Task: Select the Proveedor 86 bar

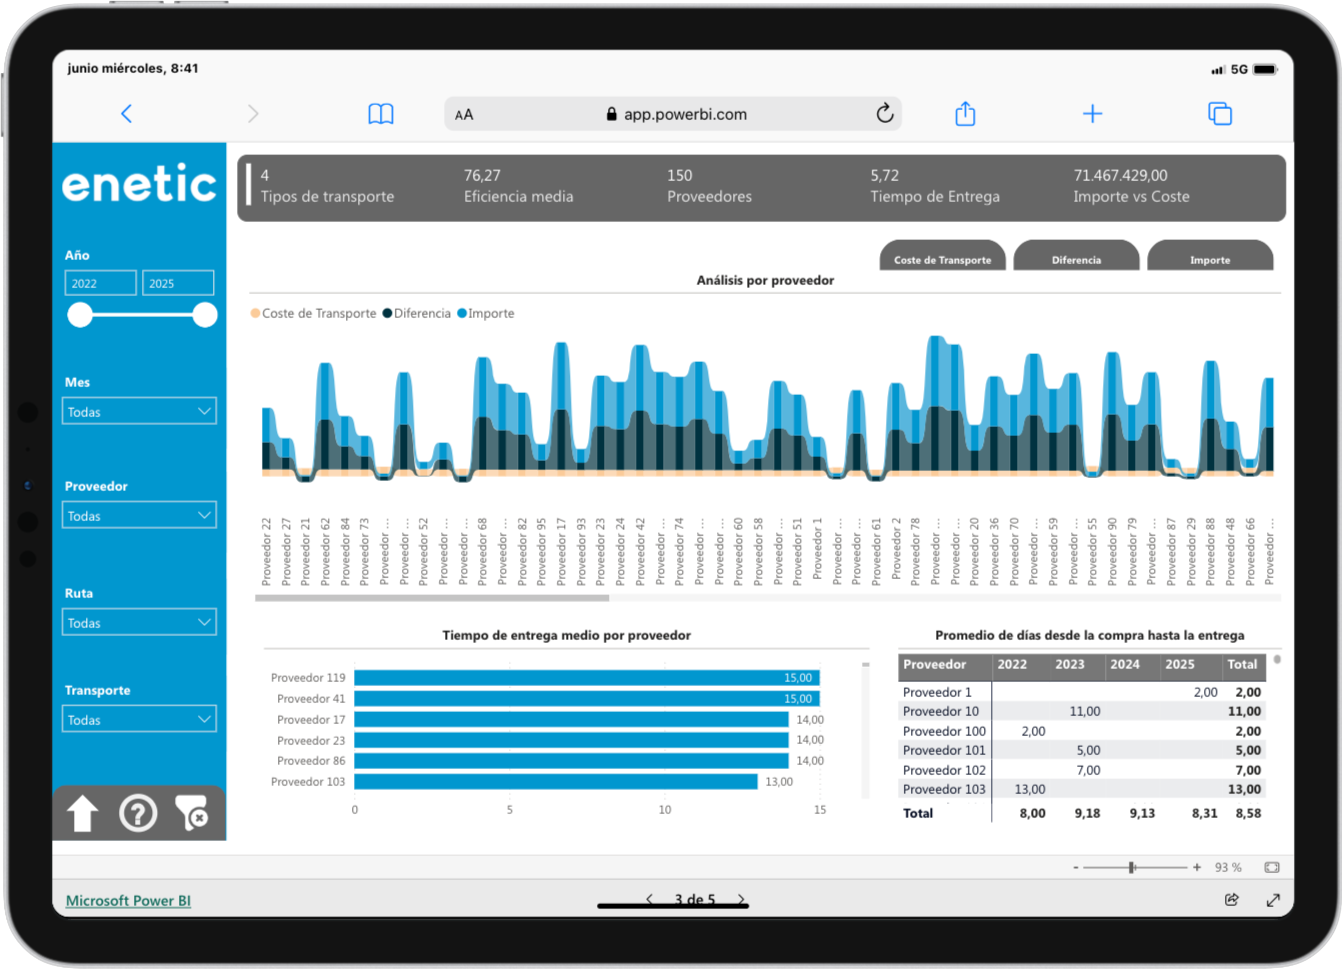Action: tap(571, 761)
